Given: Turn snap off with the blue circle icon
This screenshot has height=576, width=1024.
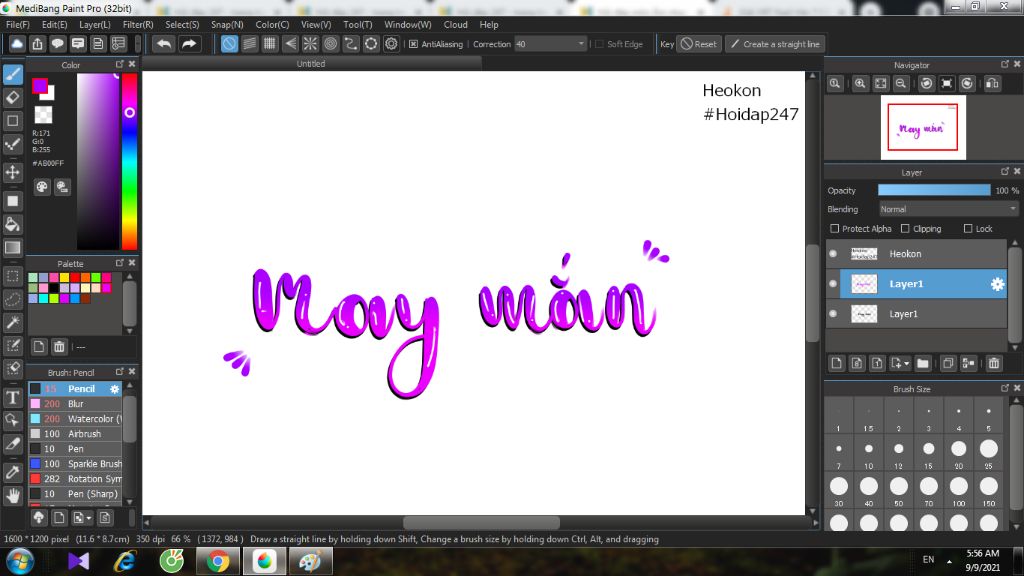Looking at the screenshot, I should 229,44.
